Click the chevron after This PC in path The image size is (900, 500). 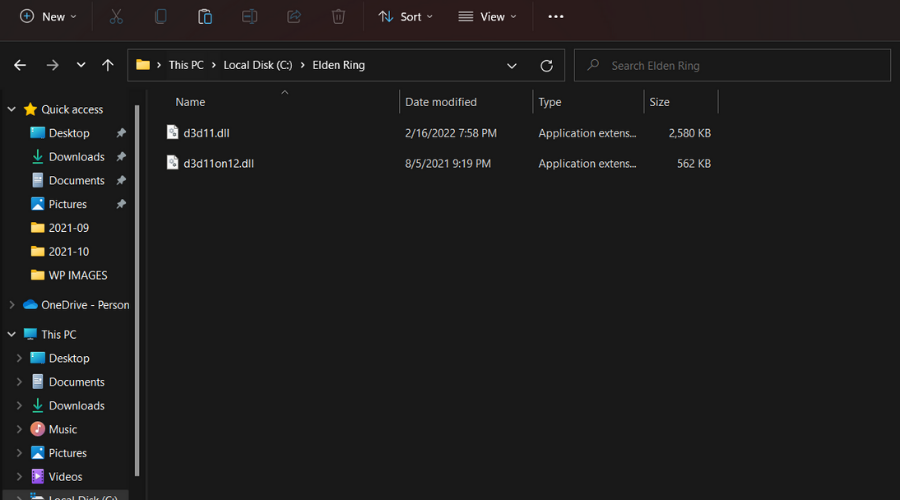[x=214, y=65]
